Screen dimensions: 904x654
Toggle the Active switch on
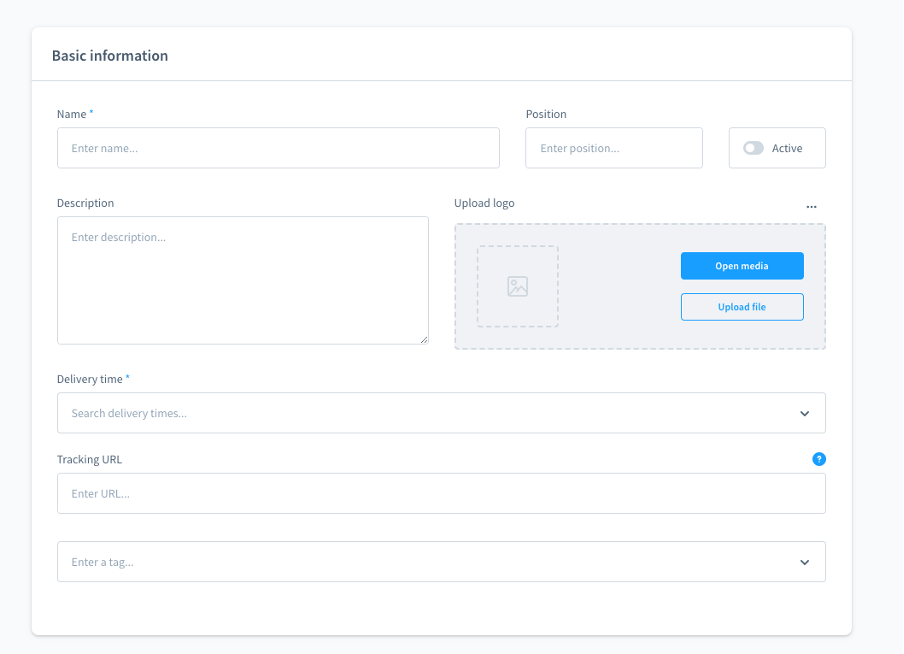[753, 148]
